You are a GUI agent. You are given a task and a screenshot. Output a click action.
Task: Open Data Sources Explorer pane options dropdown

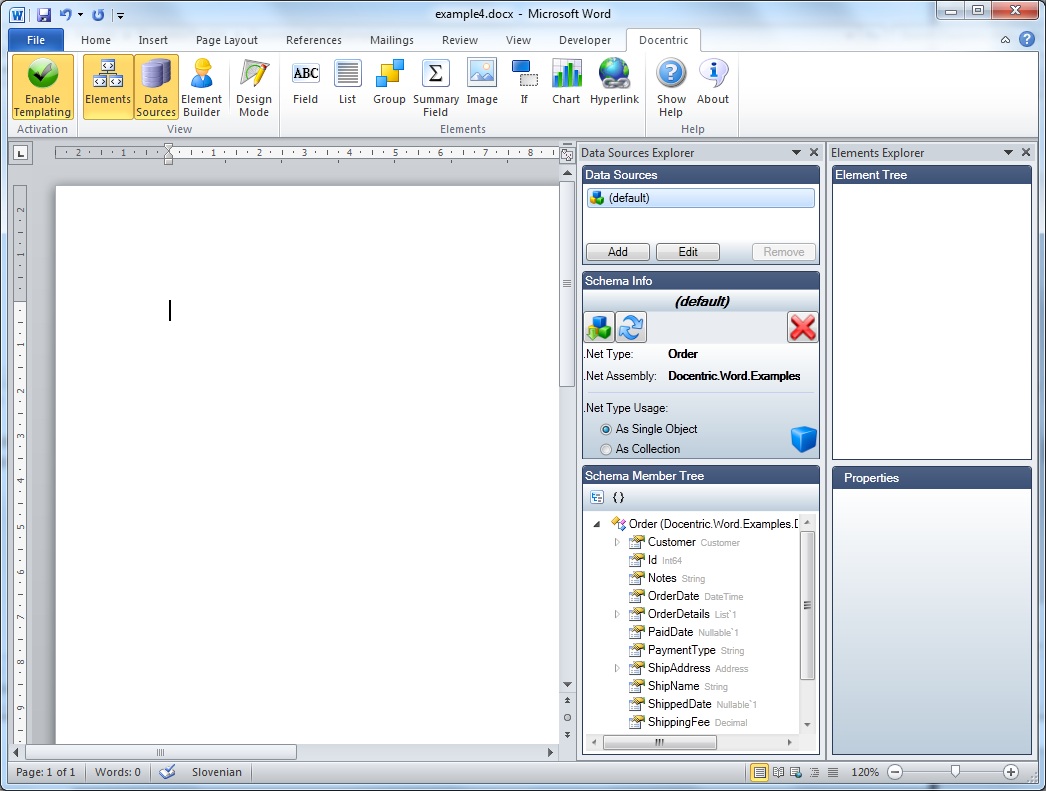coord(796,153)
